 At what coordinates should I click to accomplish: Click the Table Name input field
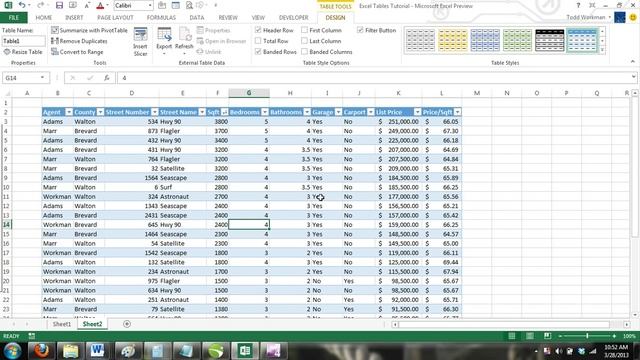click(24, 41)
